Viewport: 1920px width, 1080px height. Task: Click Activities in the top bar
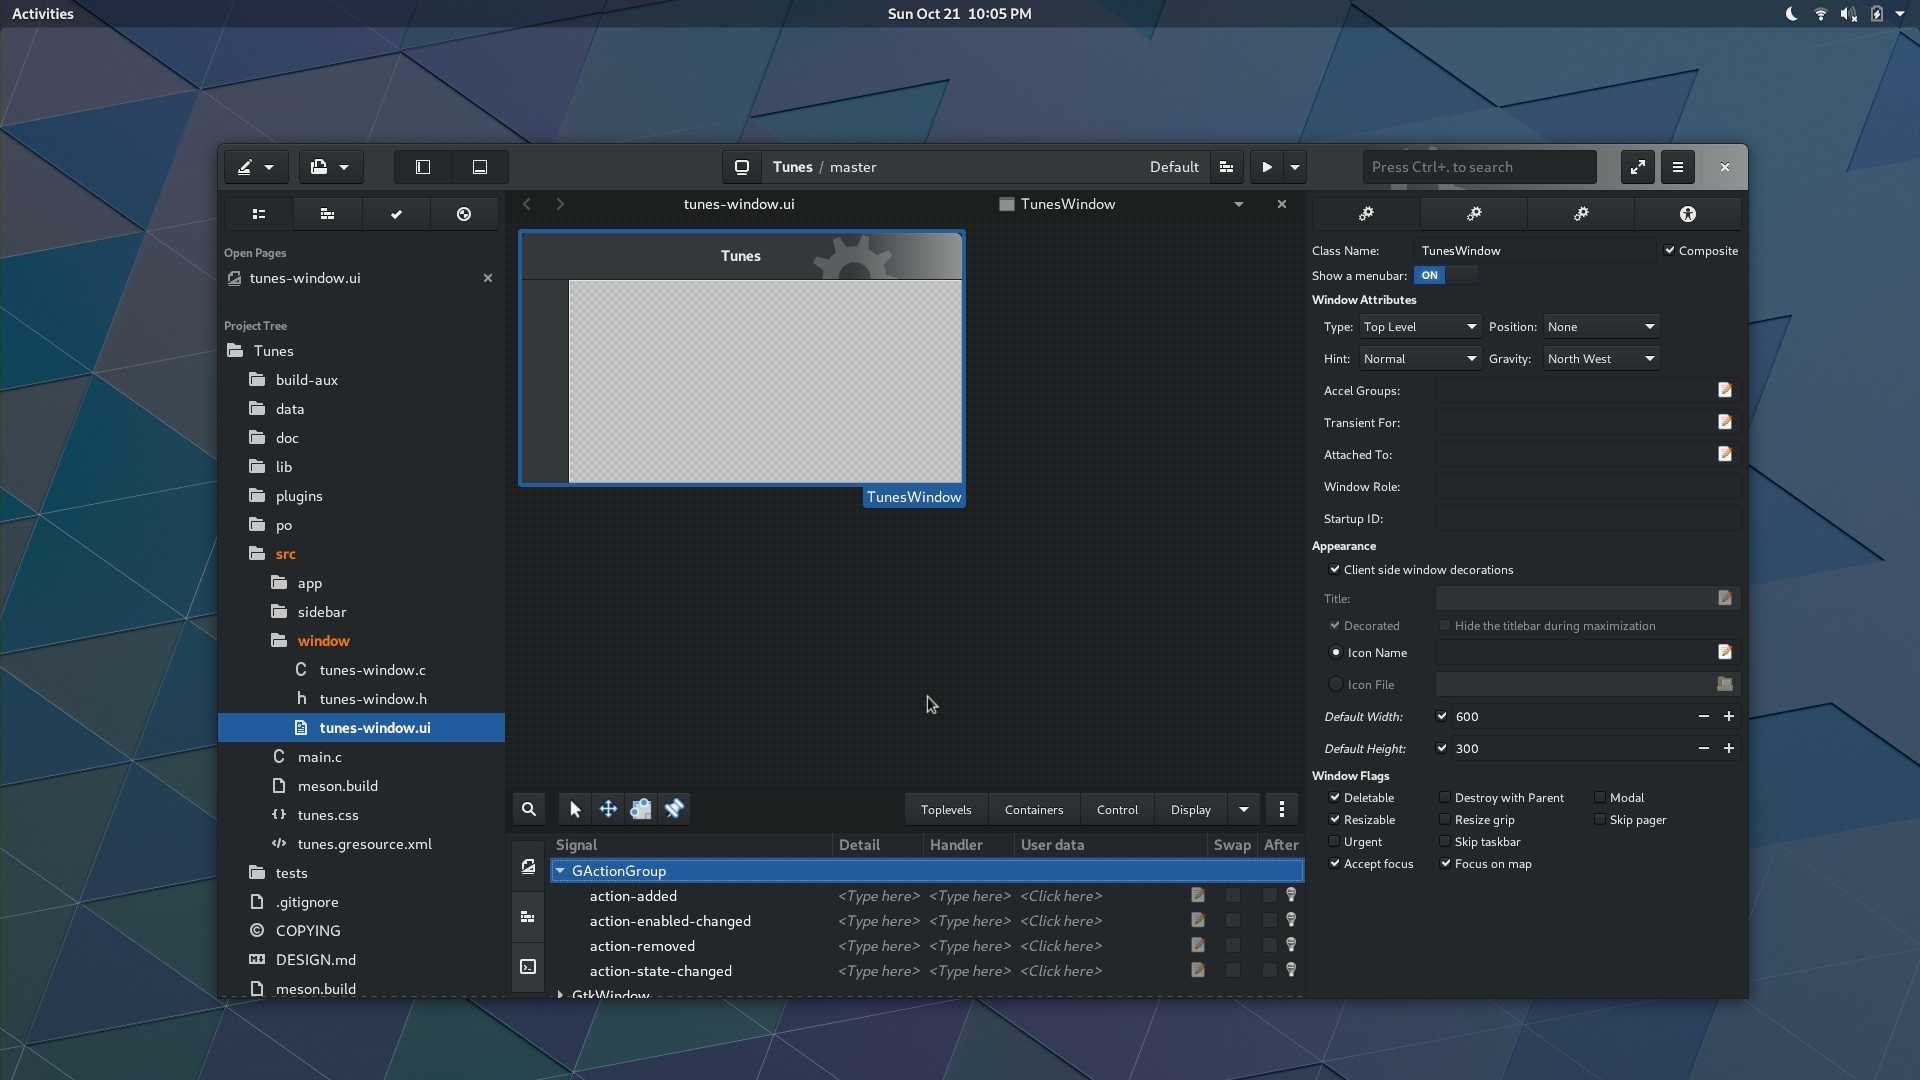tap(43, 13)
